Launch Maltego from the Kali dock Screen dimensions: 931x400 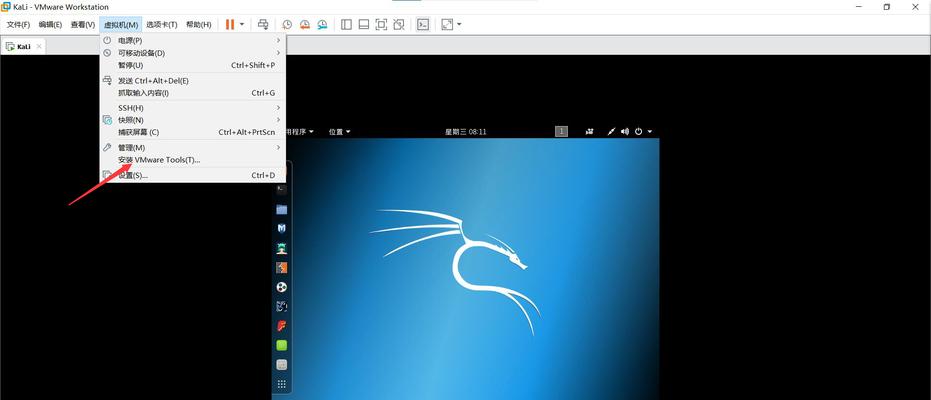coord(281,306)
